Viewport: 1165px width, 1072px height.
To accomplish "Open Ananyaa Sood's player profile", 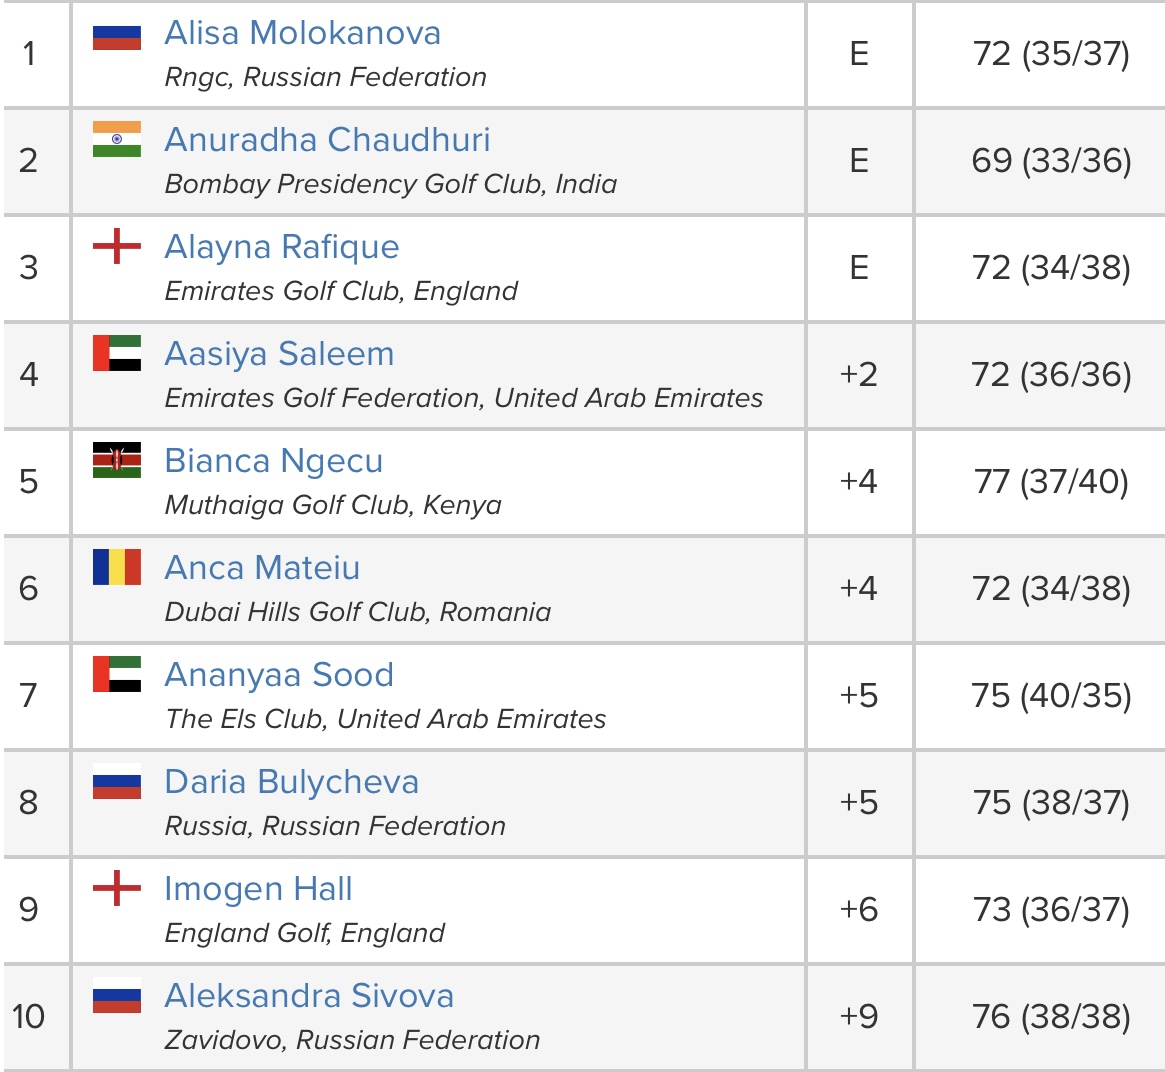I will click(x=279, y=675).
